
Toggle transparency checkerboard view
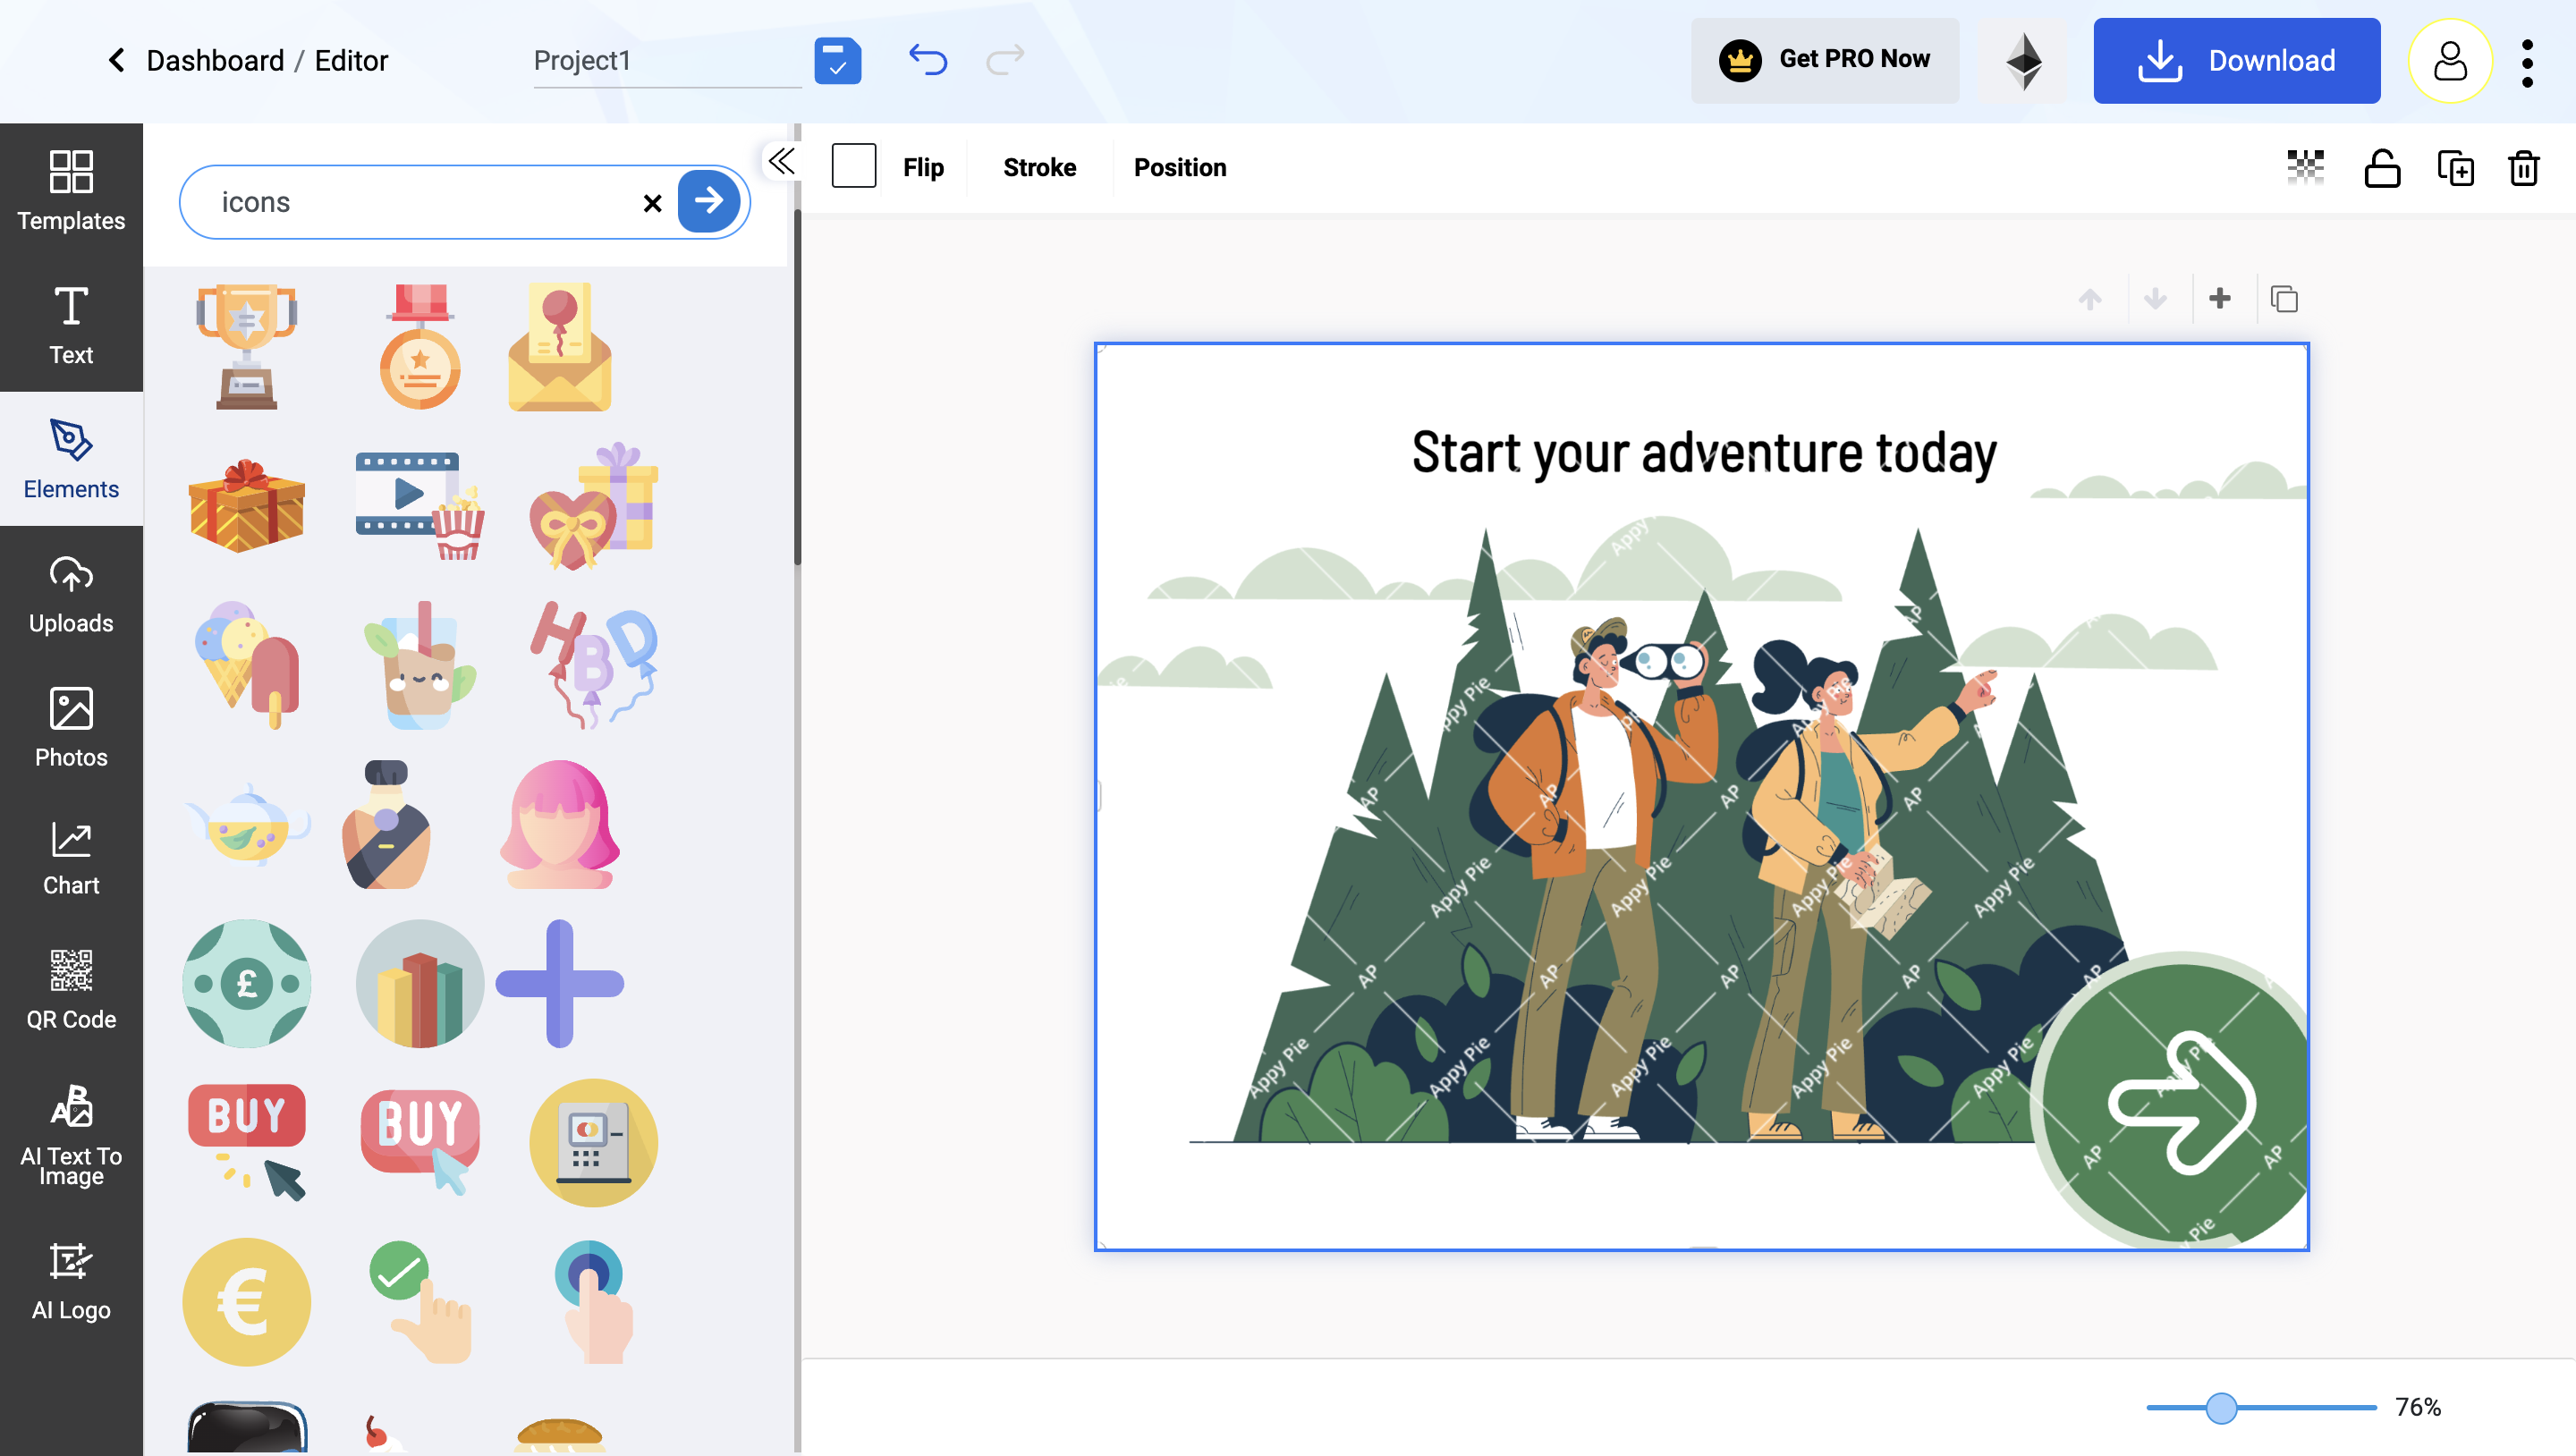[2305, 166]
